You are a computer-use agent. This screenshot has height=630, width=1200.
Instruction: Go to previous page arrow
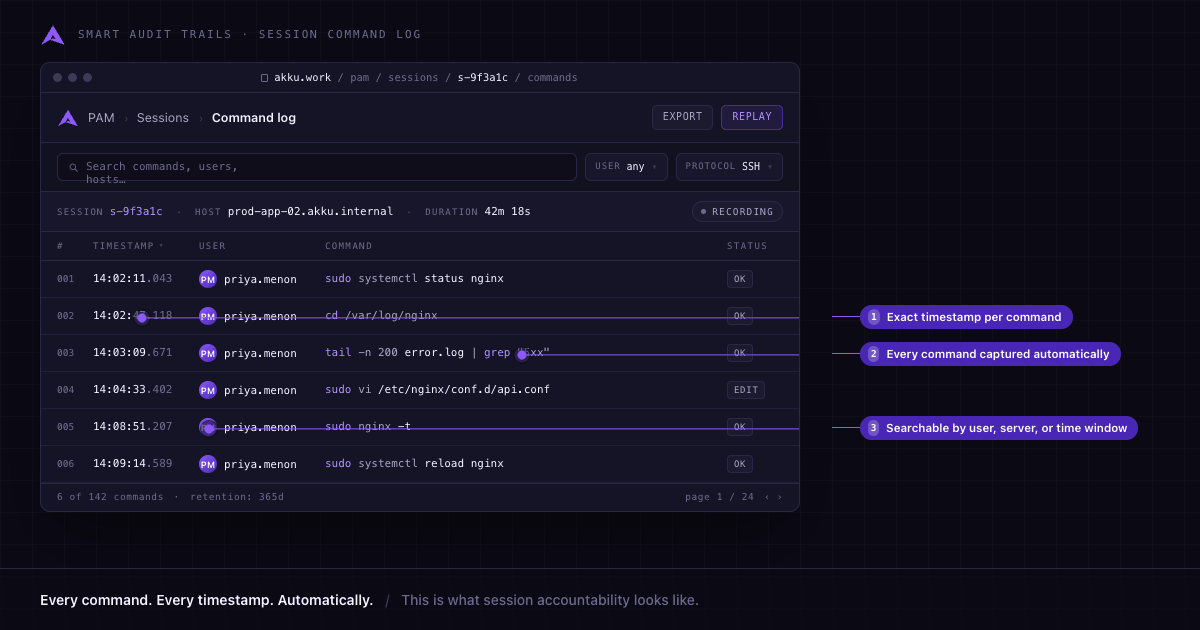[x=767, y=497]
